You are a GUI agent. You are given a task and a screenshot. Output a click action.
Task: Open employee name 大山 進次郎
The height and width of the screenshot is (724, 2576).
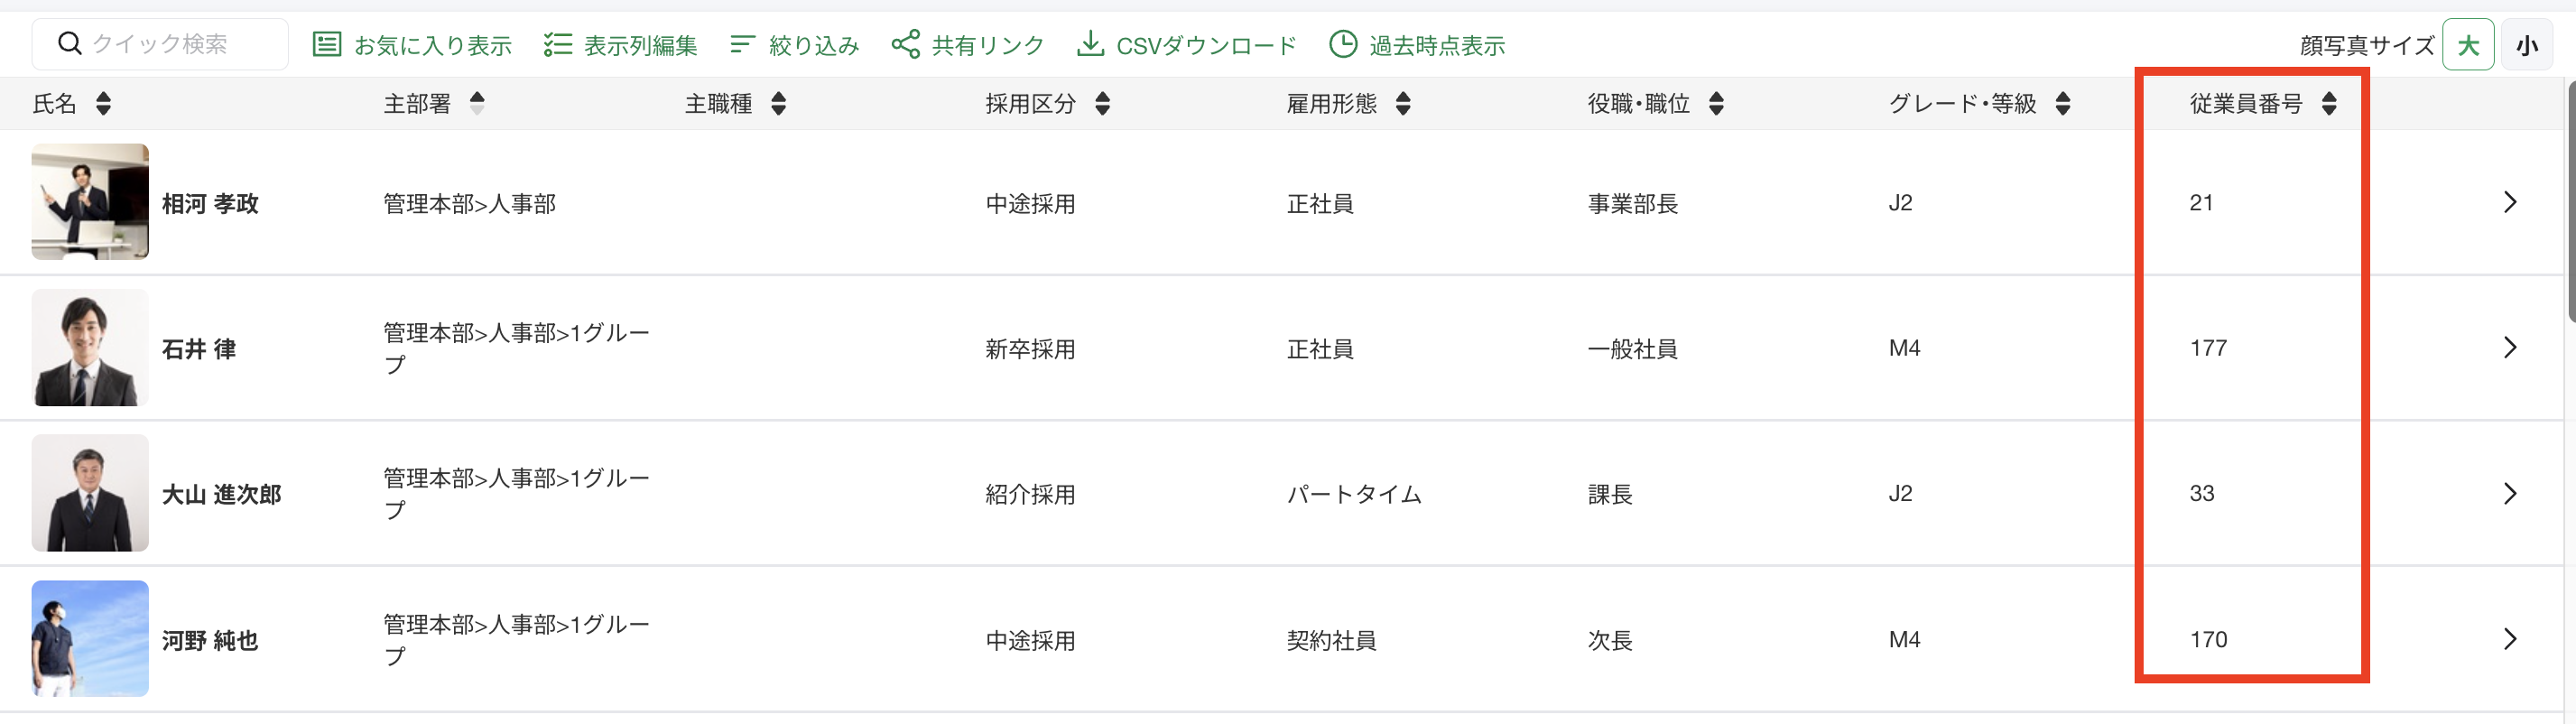221,494
